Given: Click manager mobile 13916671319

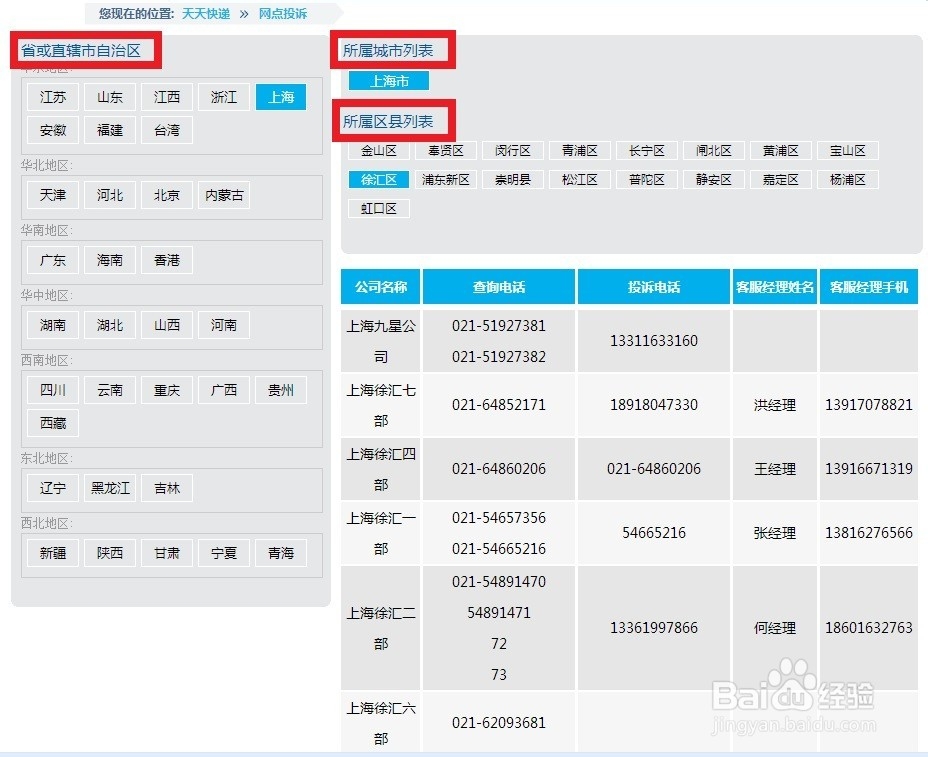Looking at the screenshot, I should coord(869,469).
